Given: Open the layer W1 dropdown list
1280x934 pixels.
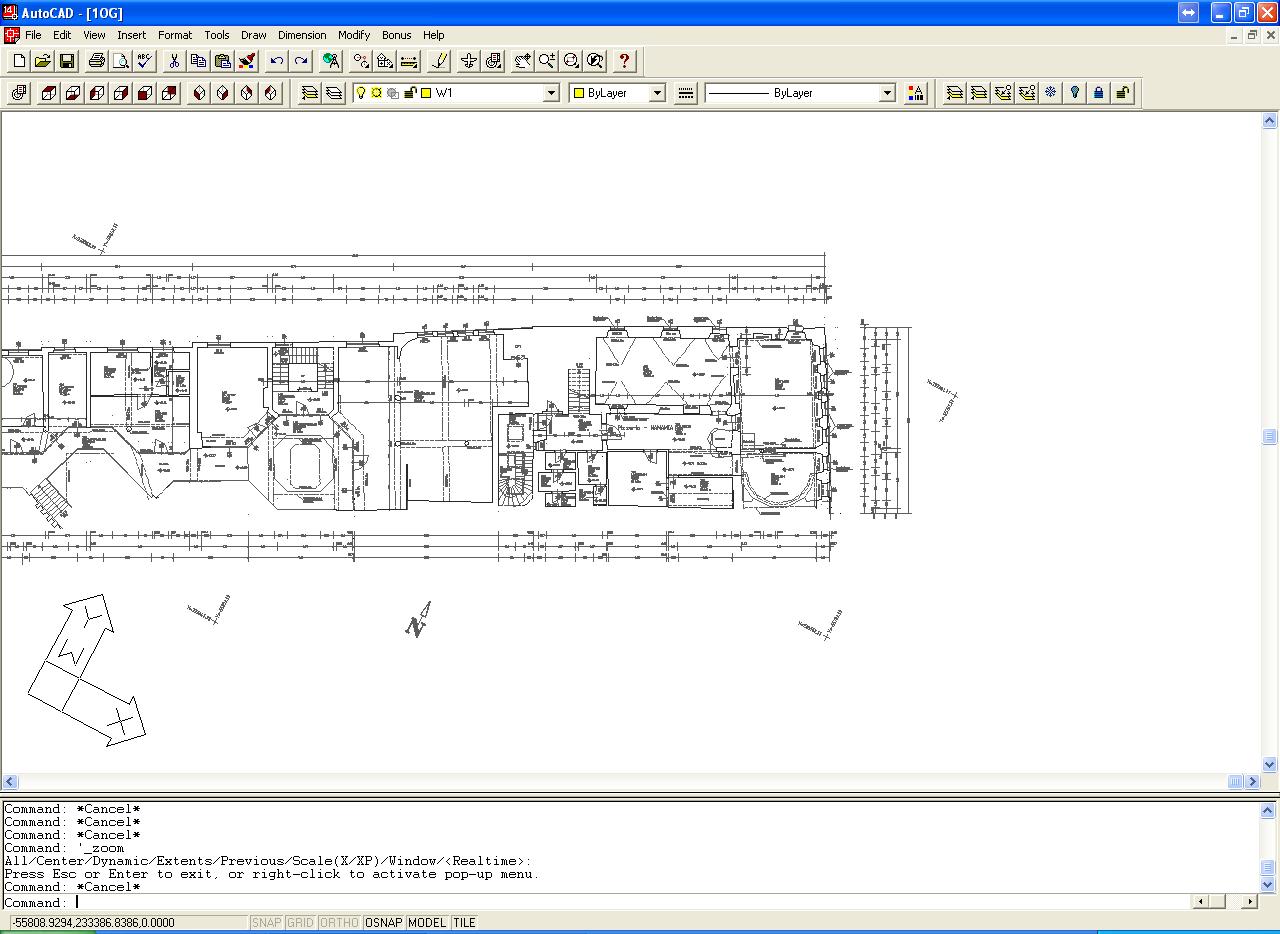Looking at the screenshot, I should (x=551, y=92).
